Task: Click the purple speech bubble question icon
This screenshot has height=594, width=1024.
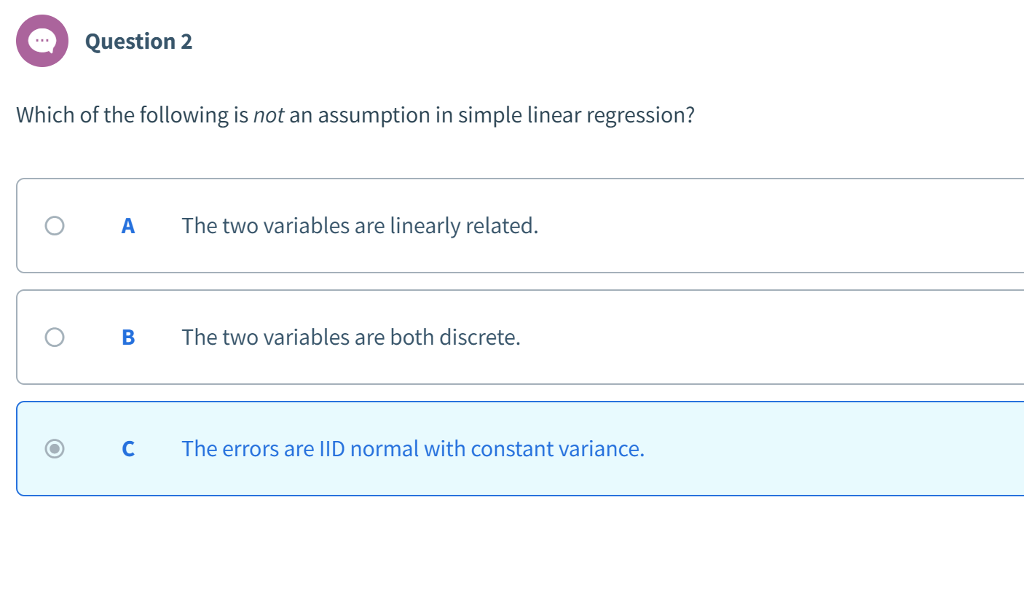Action: pos(42,40)
